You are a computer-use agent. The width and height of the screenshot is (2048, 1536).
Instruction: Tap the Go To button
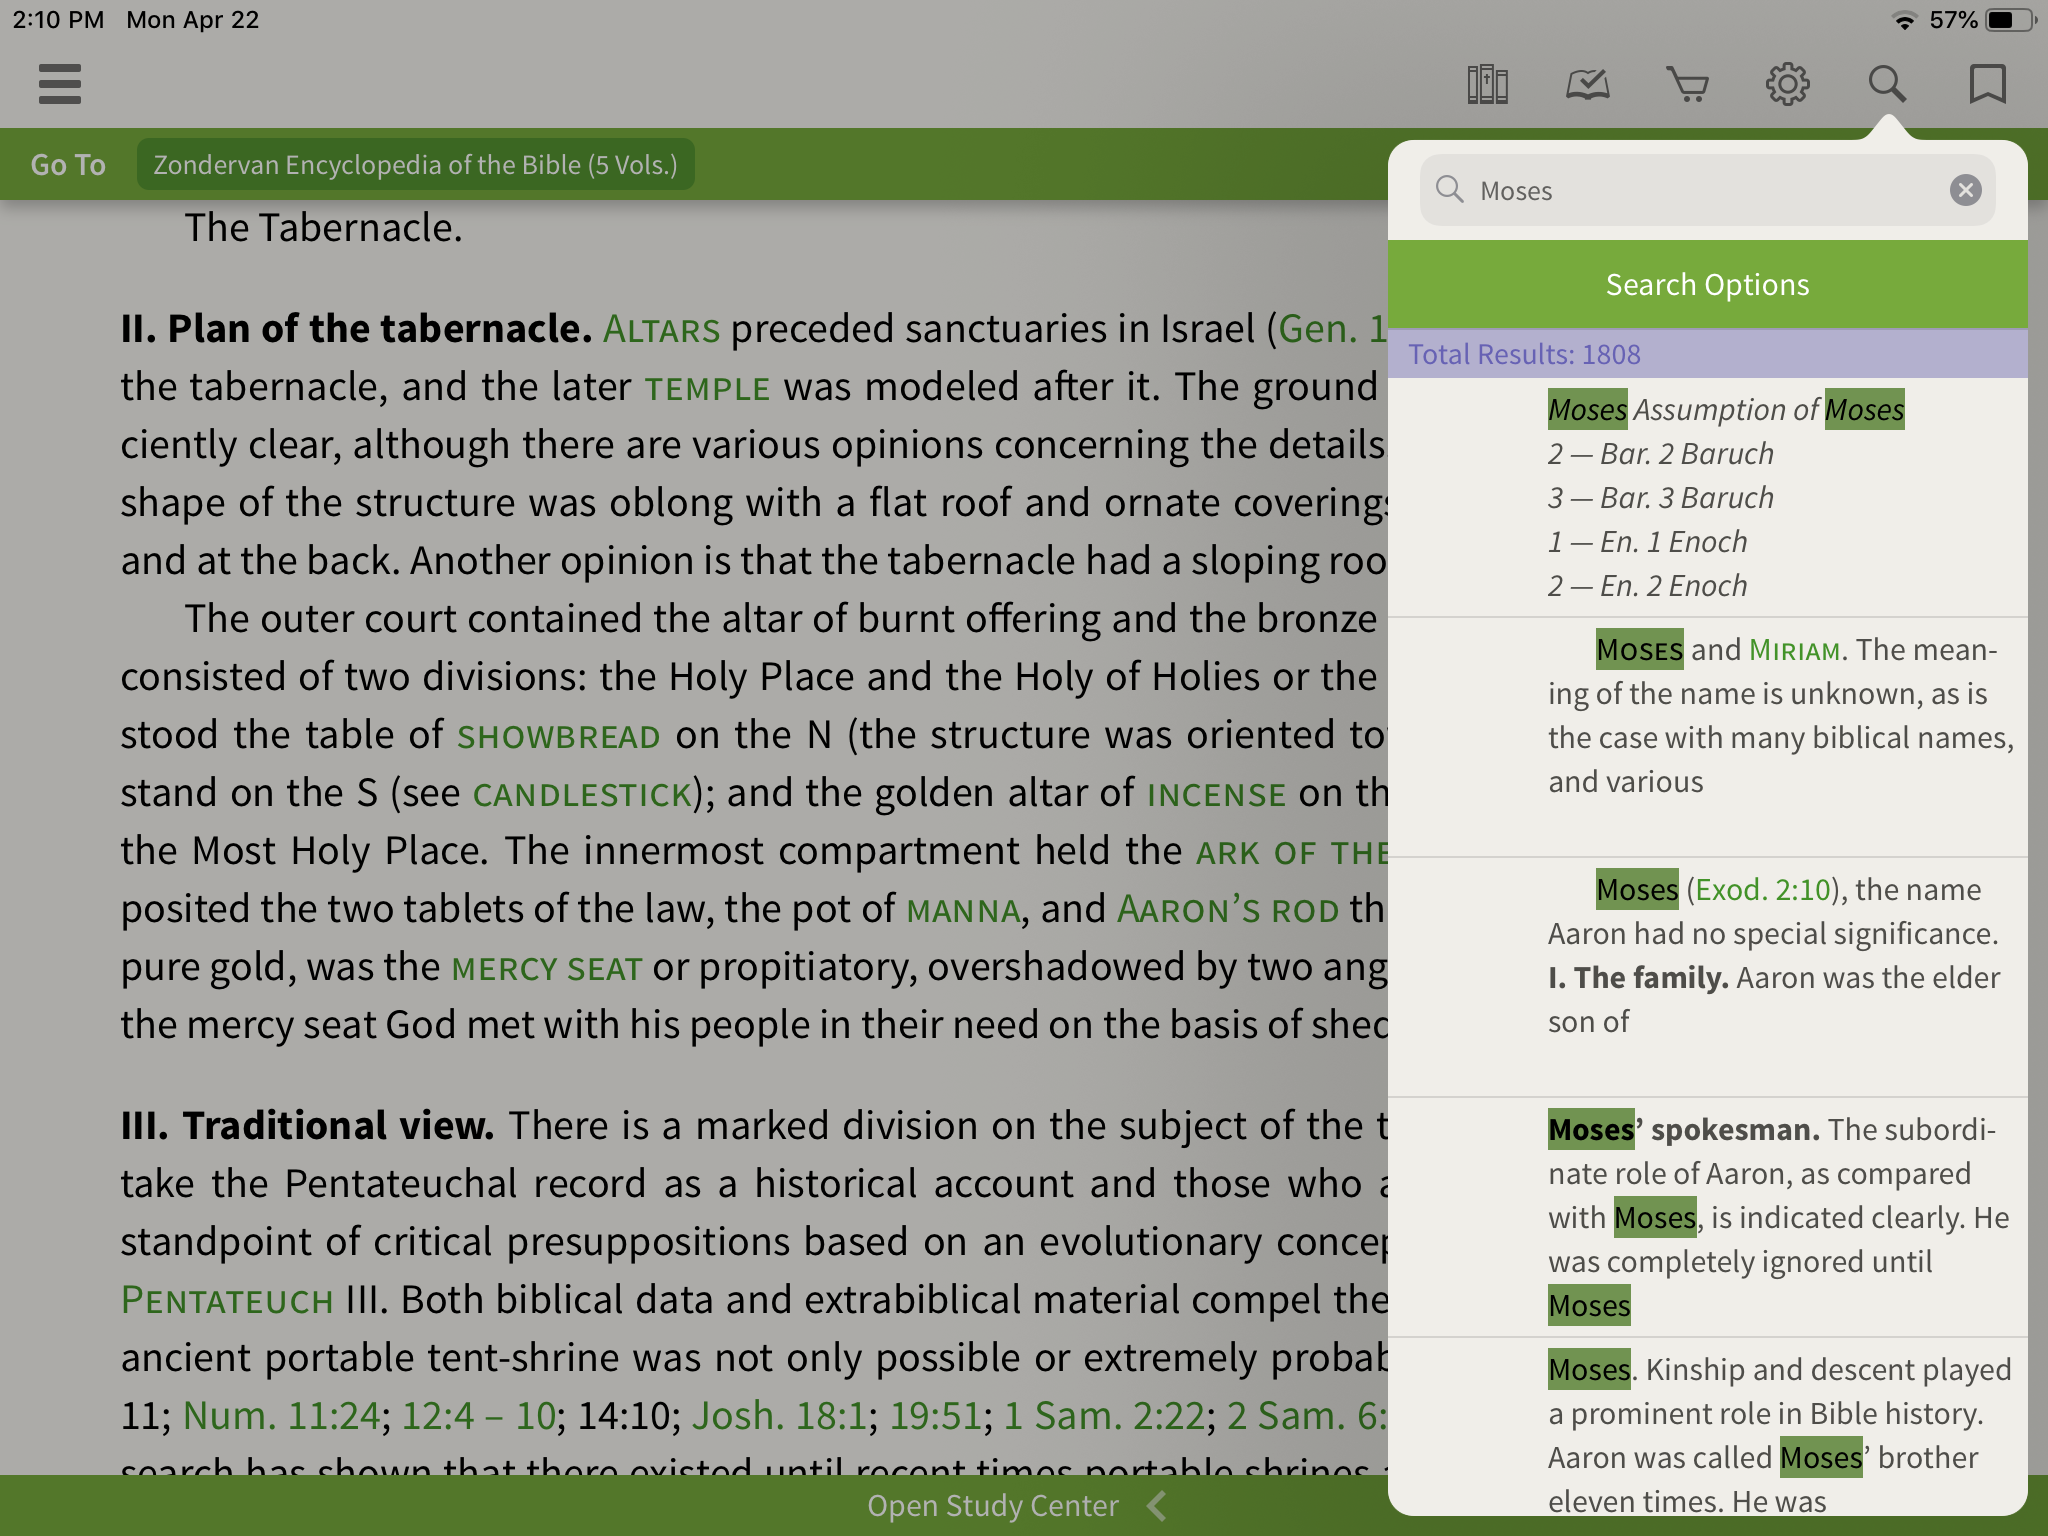(68, 165)
